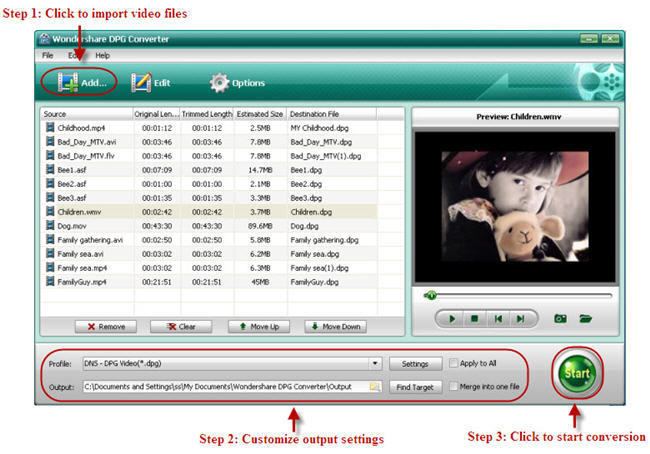The width and height of the screenshot is (650, 454).
Task: Click the Move Down button
Action: click(335, 327)
